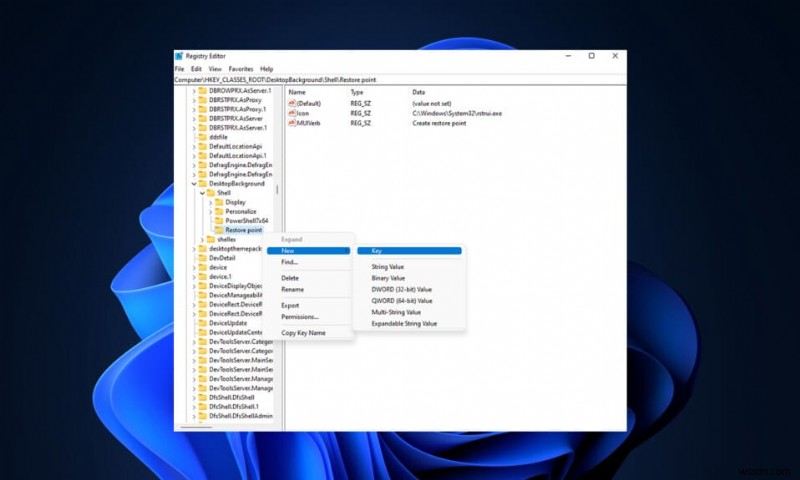Select the DeviceUpdate folder icon

tap(202, 323)
